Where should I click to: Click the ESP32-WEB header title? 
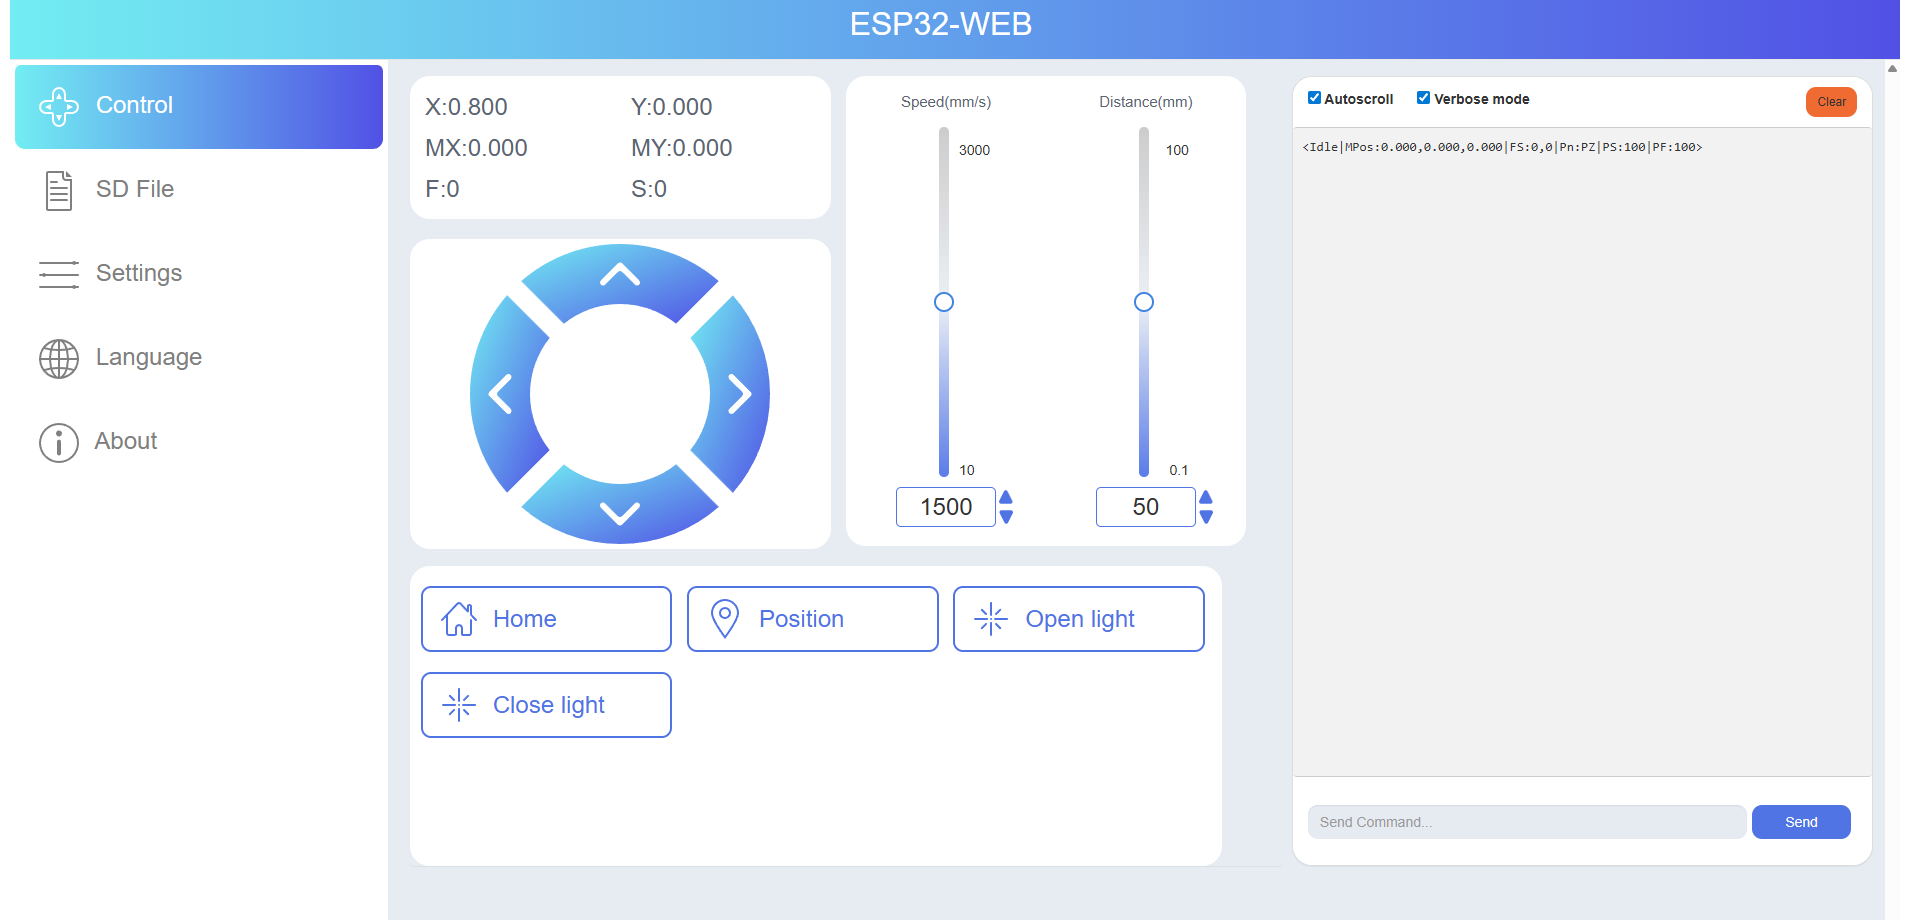pyautogui.click(x=941, y=24)
